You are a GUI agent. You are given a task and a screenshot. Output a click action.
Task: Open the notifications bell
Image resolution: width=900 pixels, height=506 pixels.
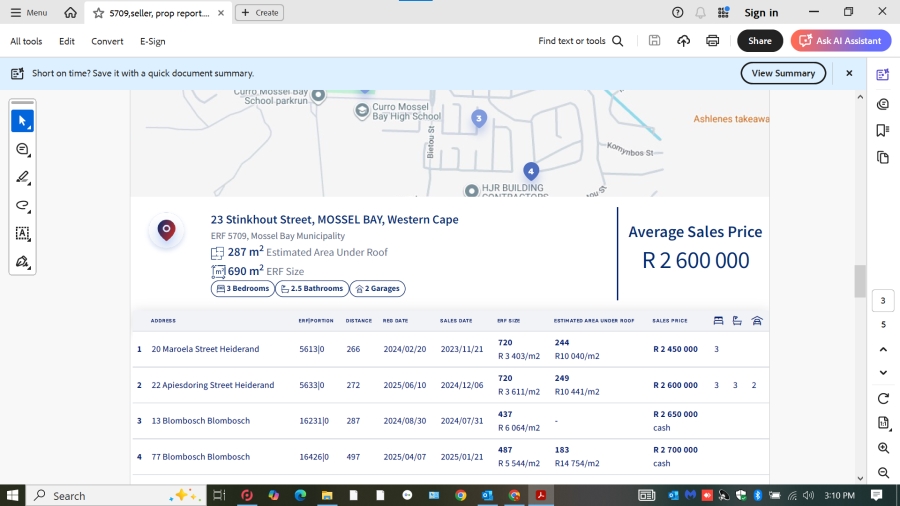(x=700, y=13)
